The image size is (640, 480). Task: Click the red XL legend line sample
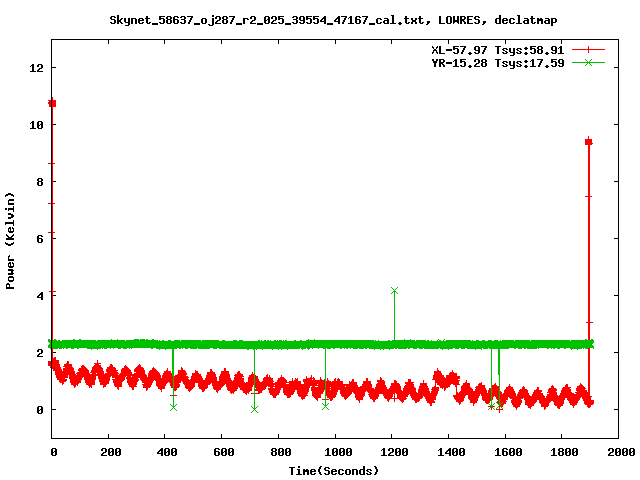pyautogui.click(x=589, y=49)
